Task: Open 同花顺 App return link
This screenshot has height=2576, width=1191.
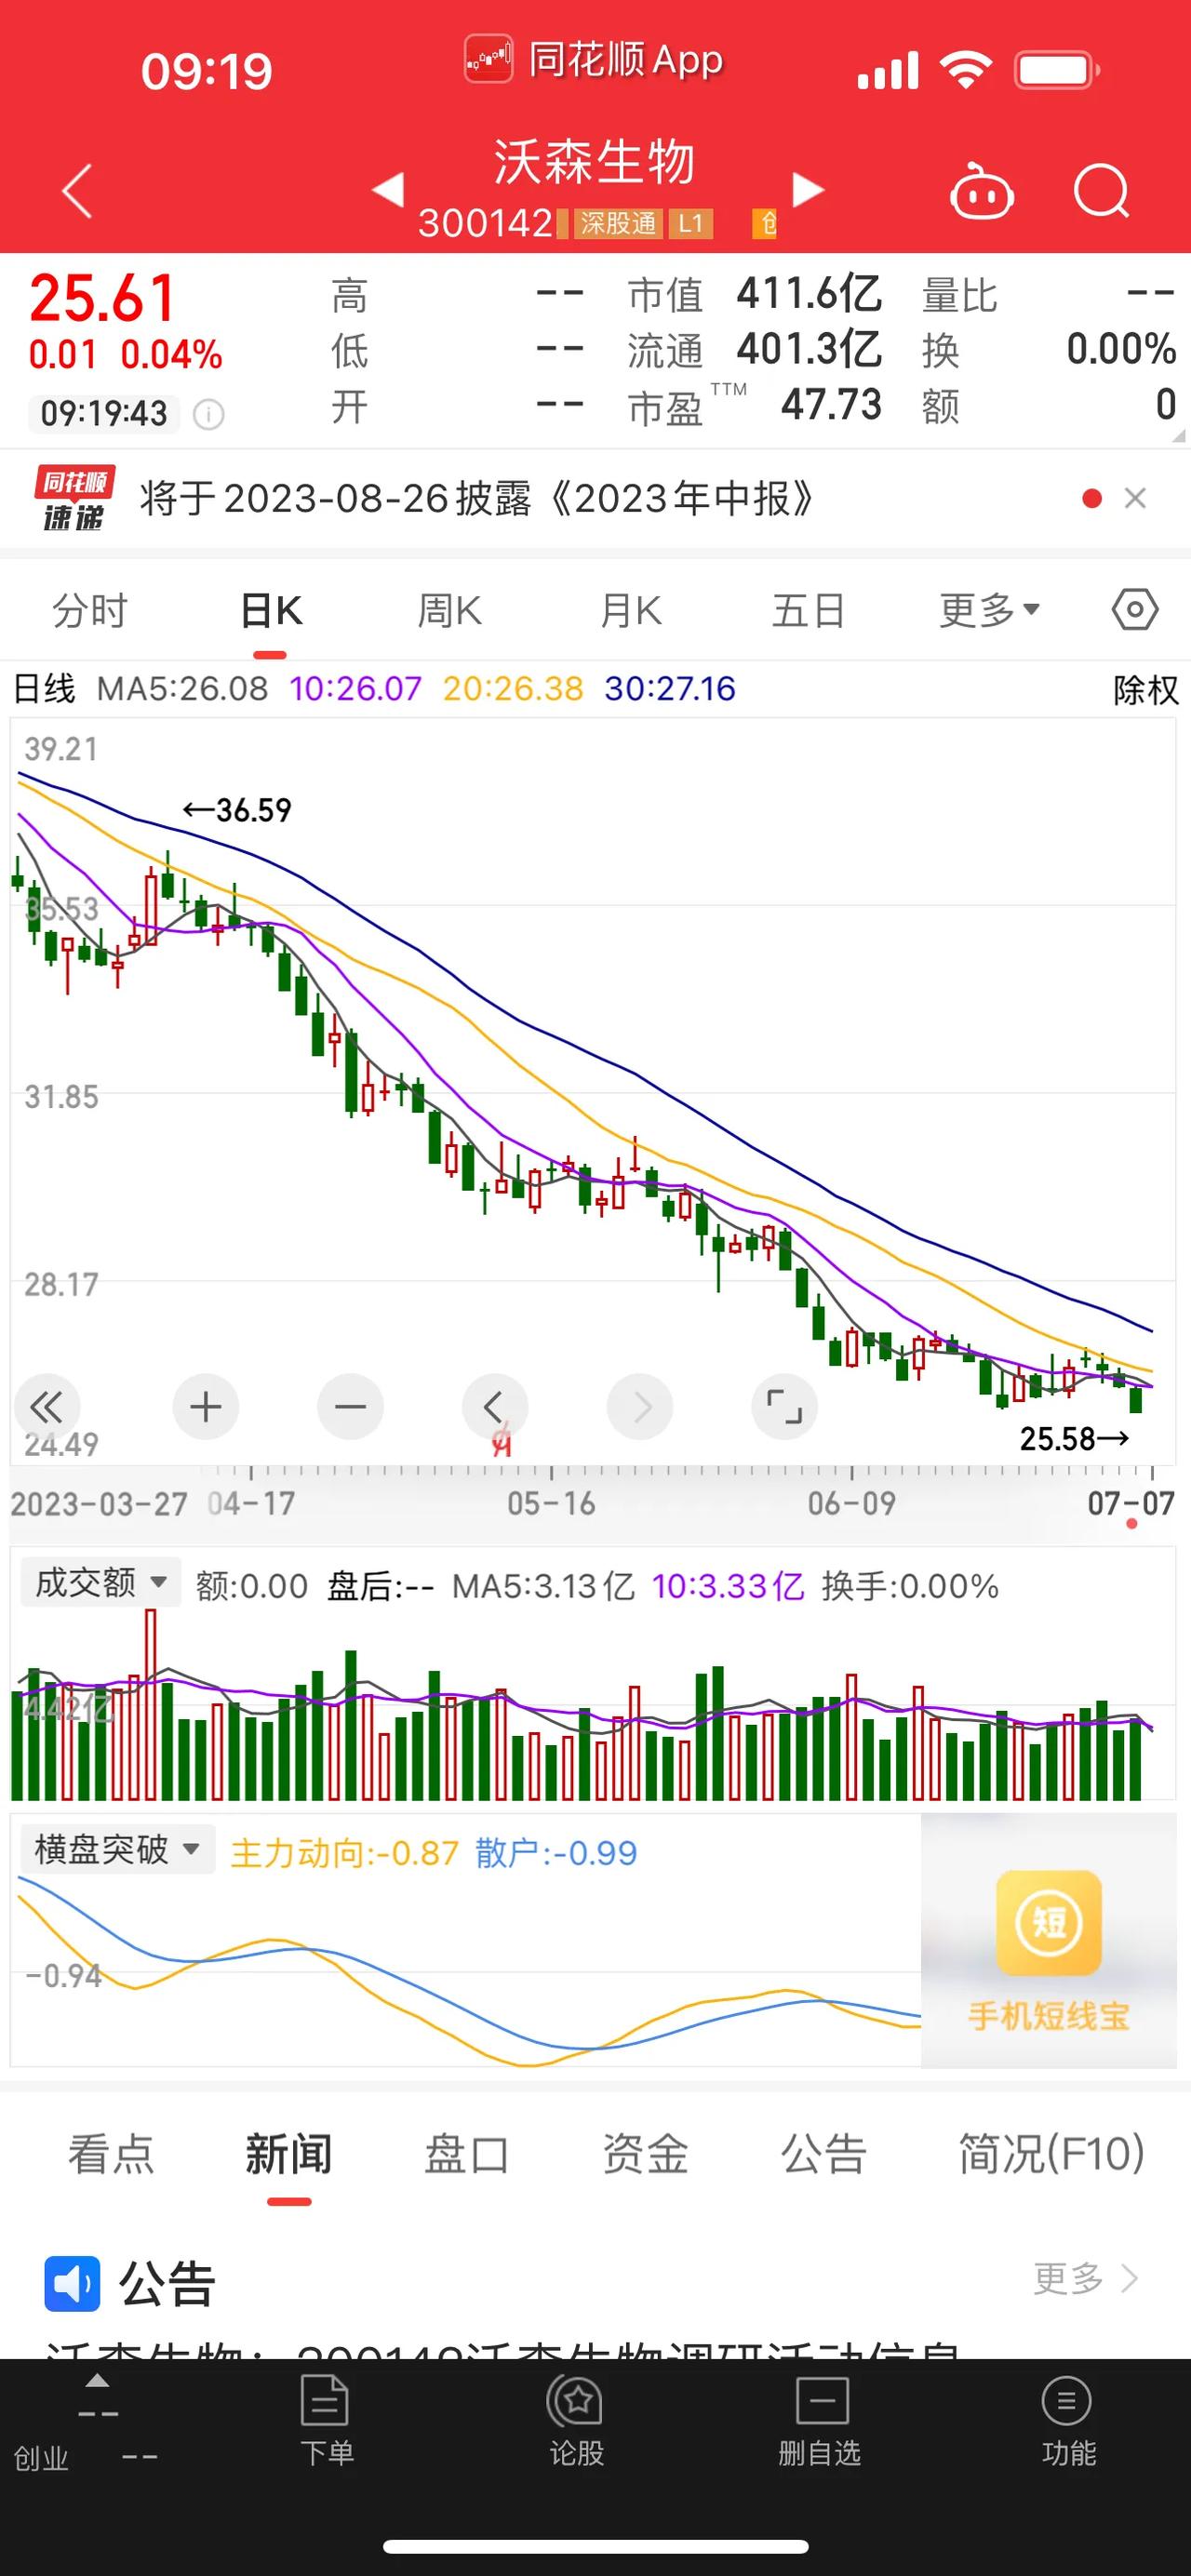Action: pyautogui.click(x=593, y=60)
